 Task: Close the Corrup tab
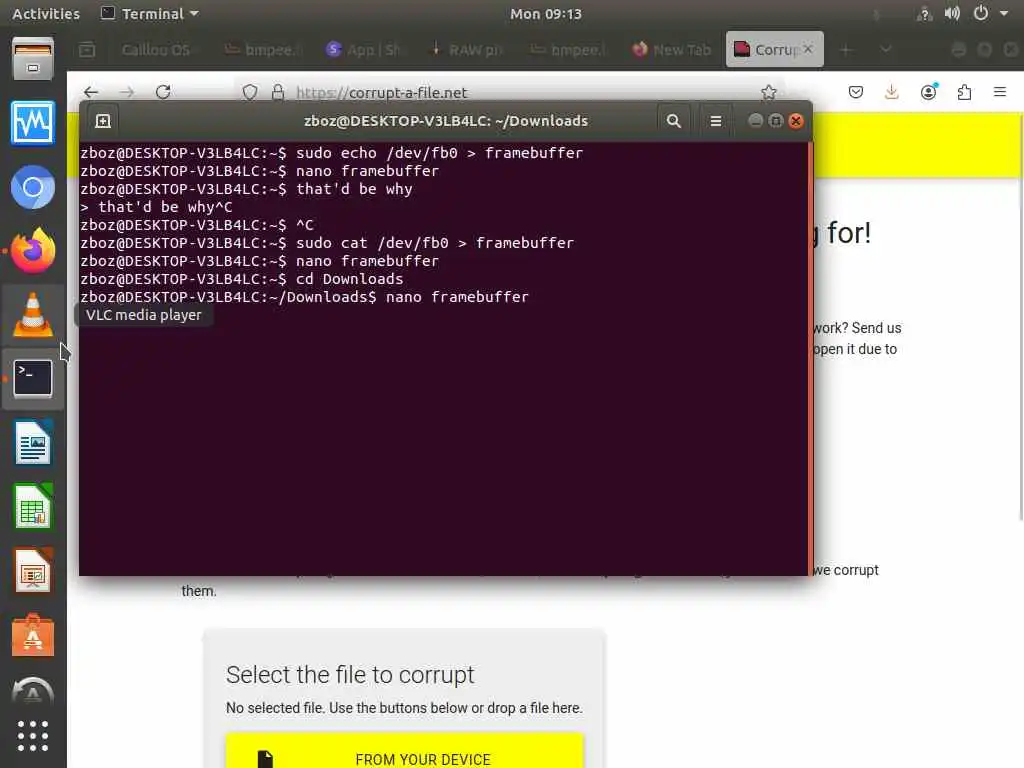808,49
